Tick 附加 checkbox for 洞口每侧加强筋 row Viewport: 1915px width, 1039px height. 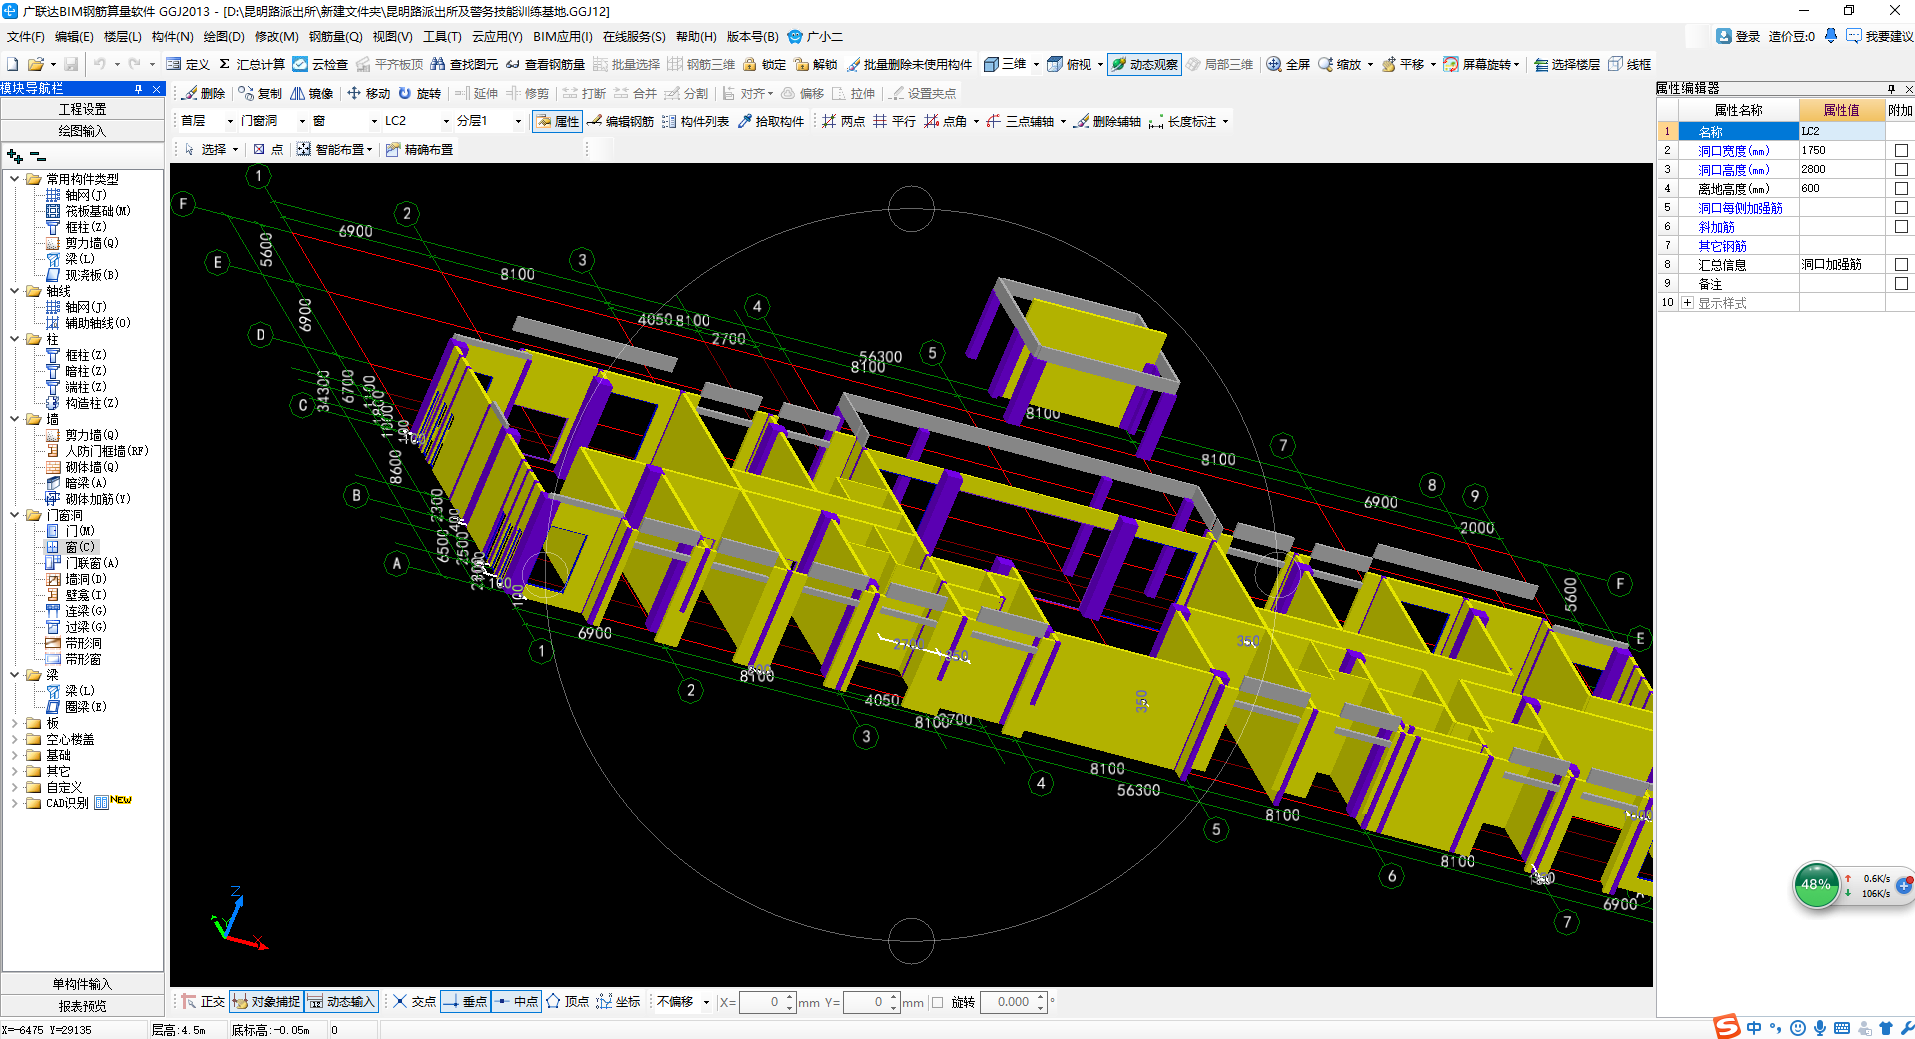(x=1901, y=207)
